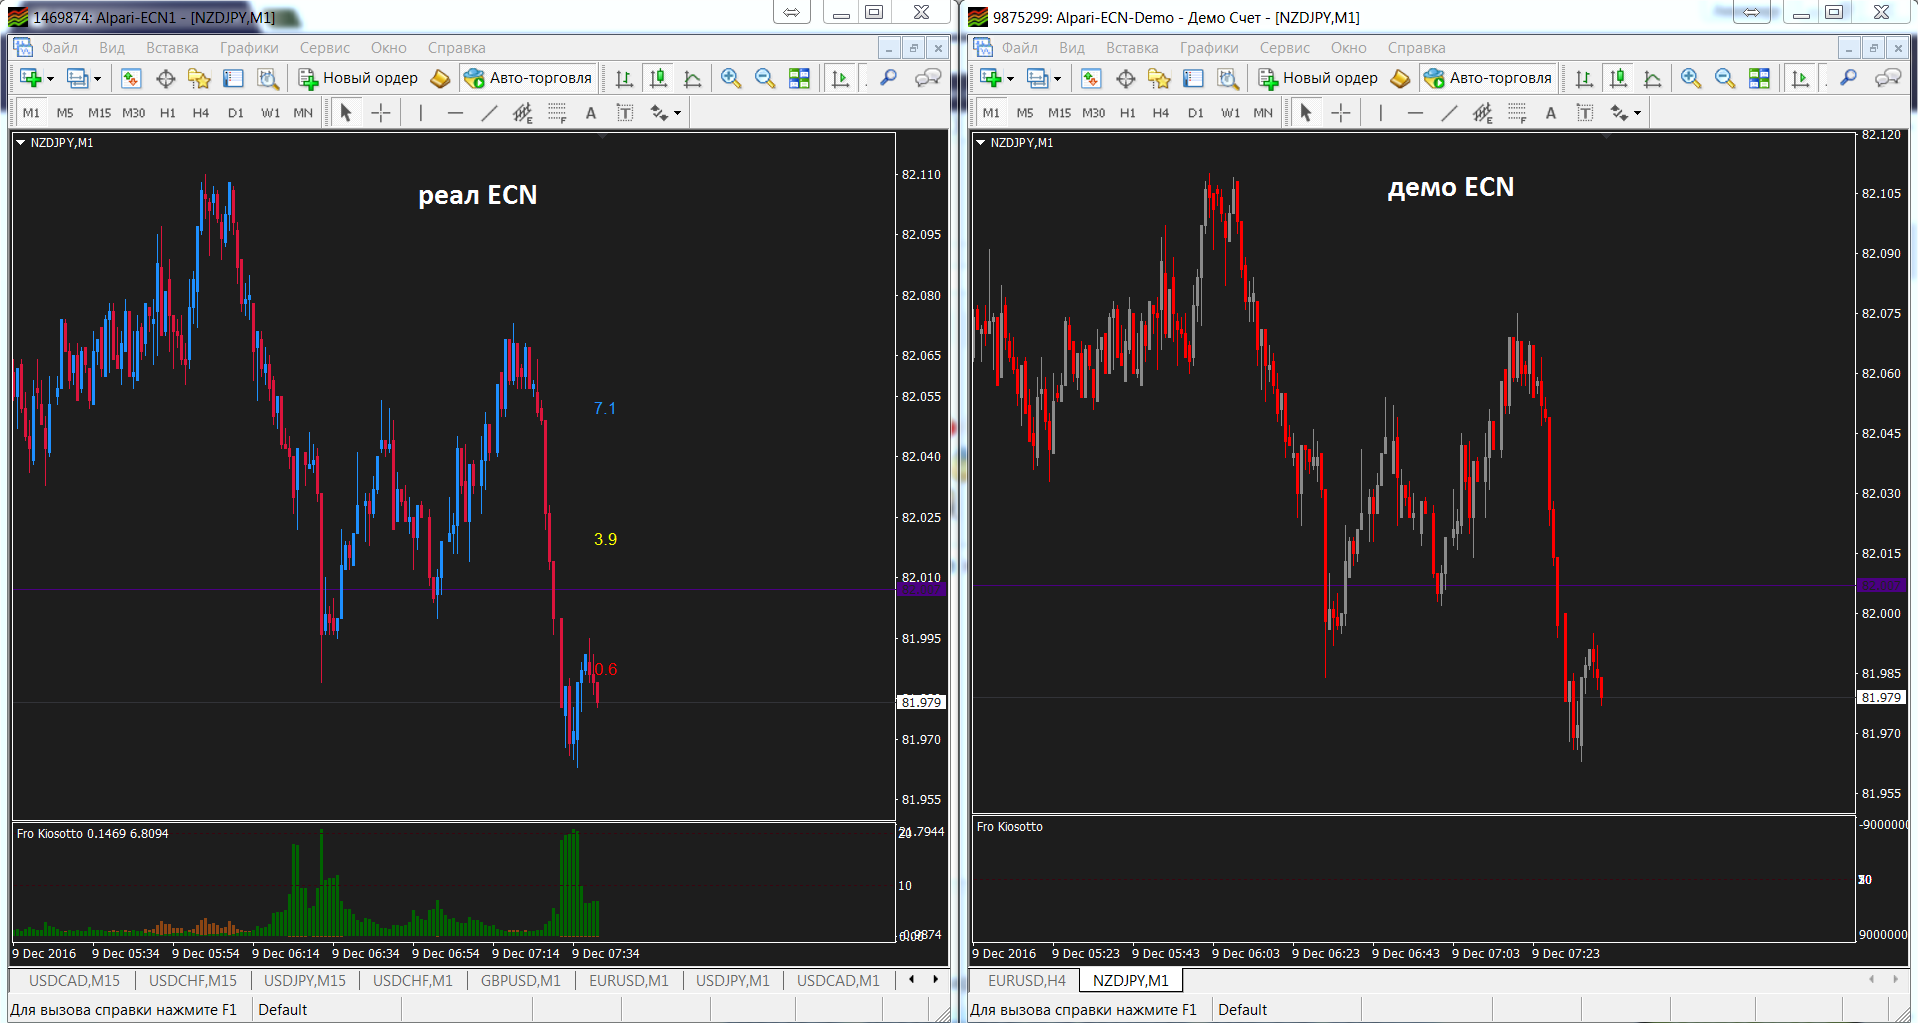The image size is (1918, 1023).
Task: Switch to D1 timeframe in the demo ECN window
Action: [1195, 113]
